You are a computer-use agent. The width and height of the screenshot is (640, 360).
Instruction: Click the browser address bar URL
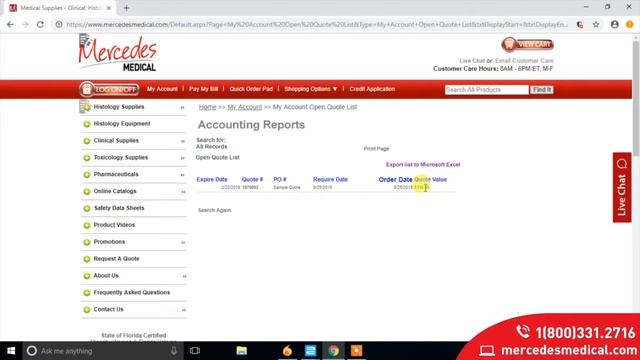pyautogui.click(x=317, y=24)
